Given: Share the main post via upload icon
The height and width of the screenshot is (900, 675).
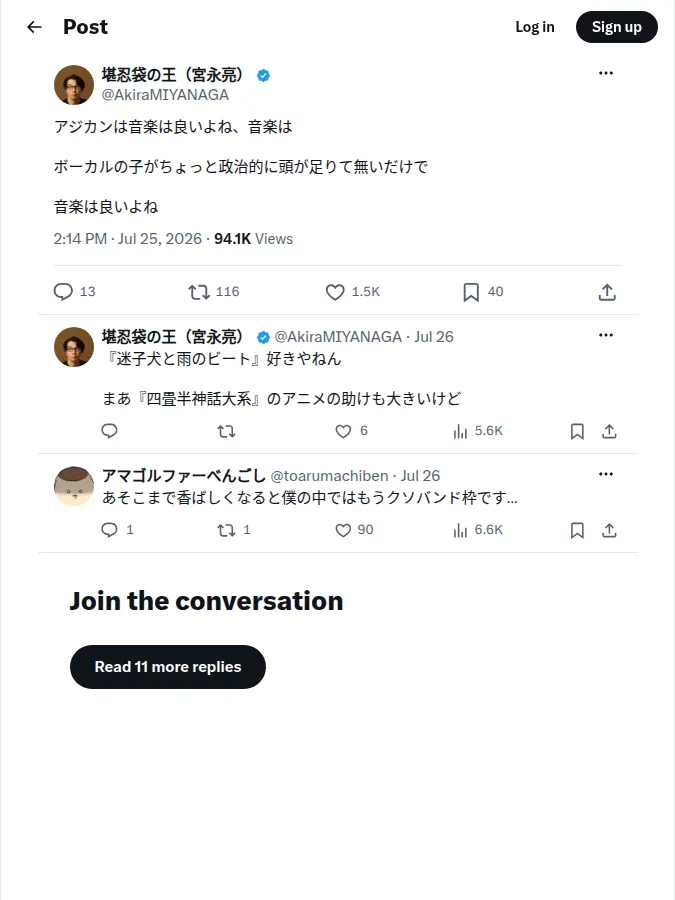Looking at the screenshot, I should tap(607, 292).
